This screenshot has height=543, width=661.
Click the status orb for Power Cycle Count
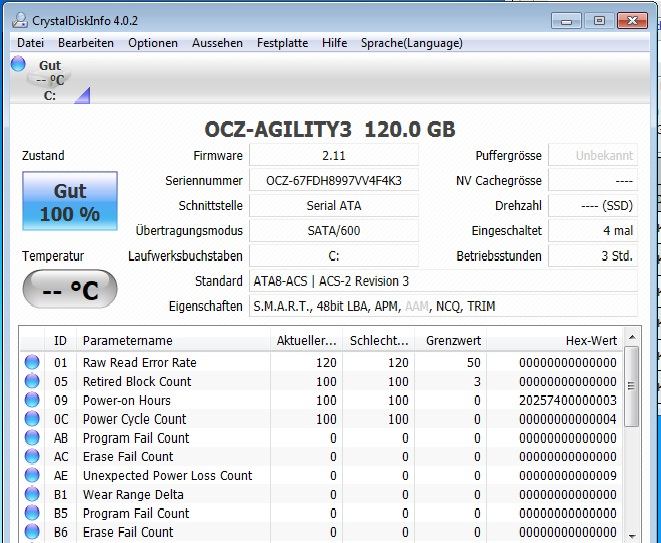[32, 419]
